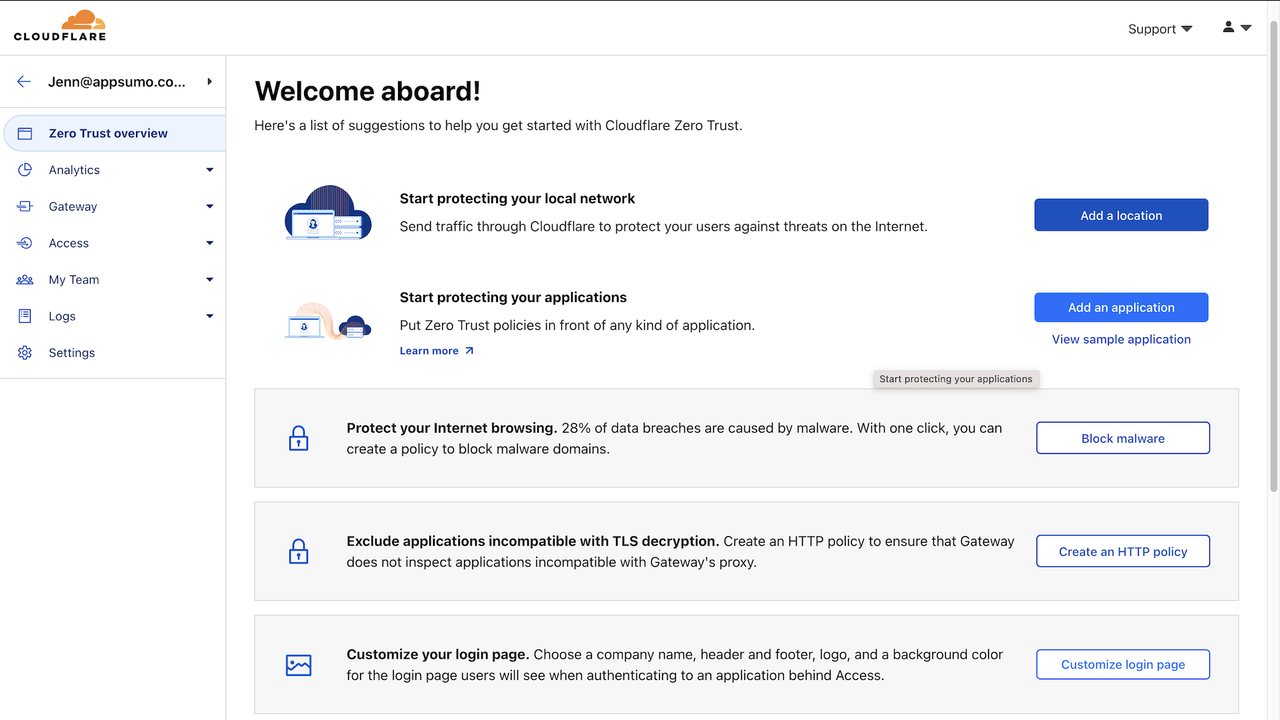Click the My Team people icon
The height and width of the screenshot is (720, 1280).
25,280
